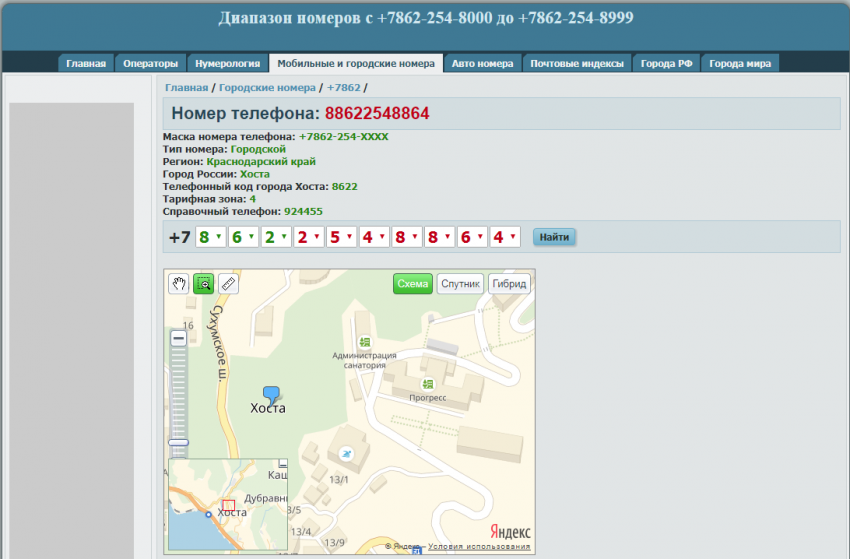Open the first green digit dropdown showing 8

(x=210, y=237)
